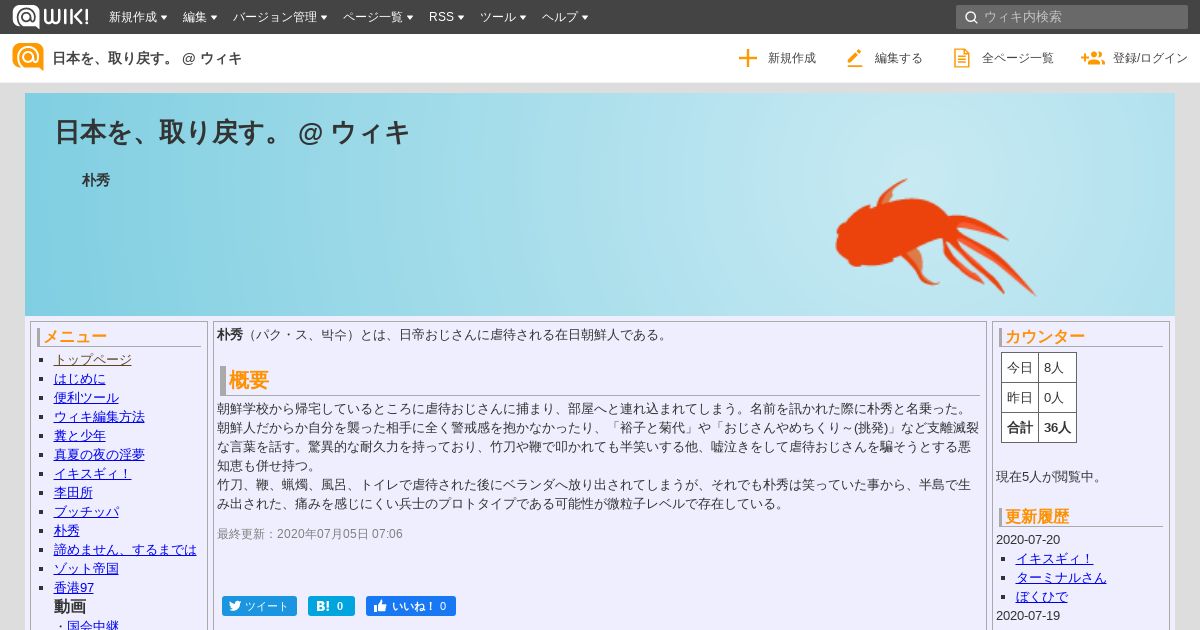
Task: Click the plus icon for 新規作成
Action: [747, 58]
